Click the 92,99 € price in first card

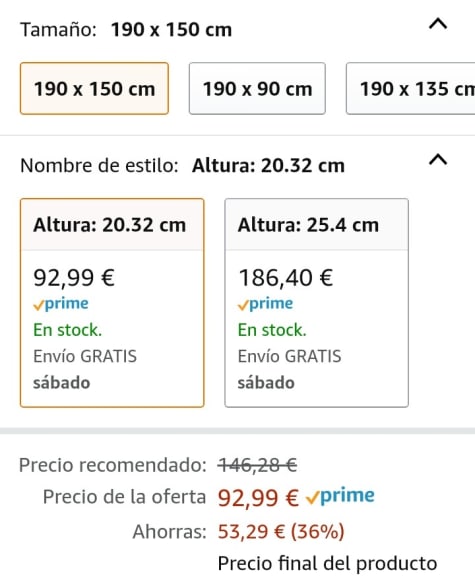74,278
